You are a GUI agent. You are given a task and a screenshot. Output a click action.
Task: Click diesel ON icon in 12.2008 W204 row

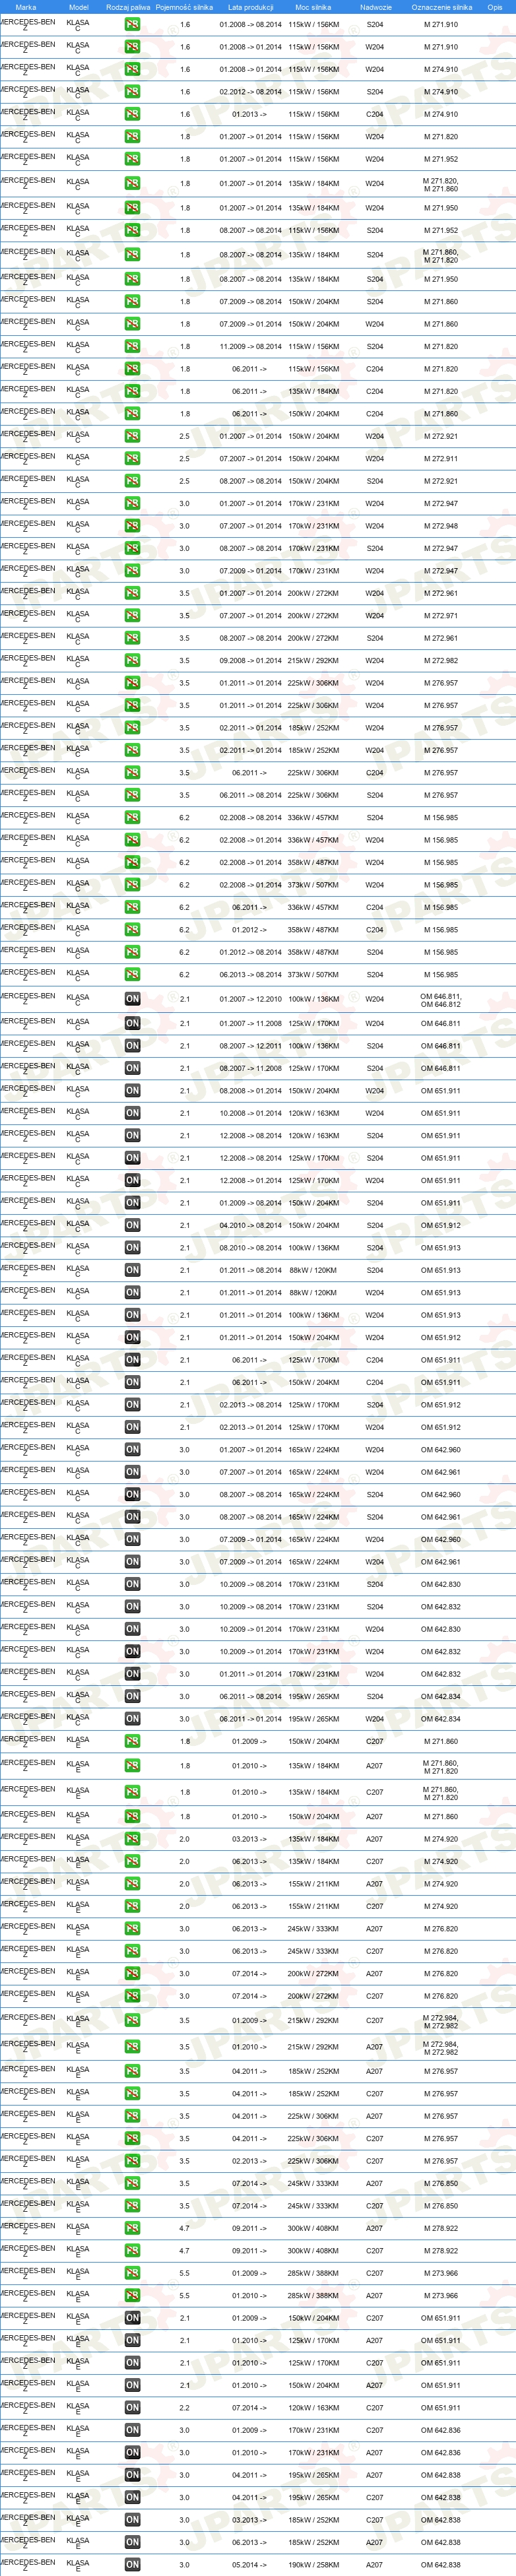click(x=132, y=1180)
